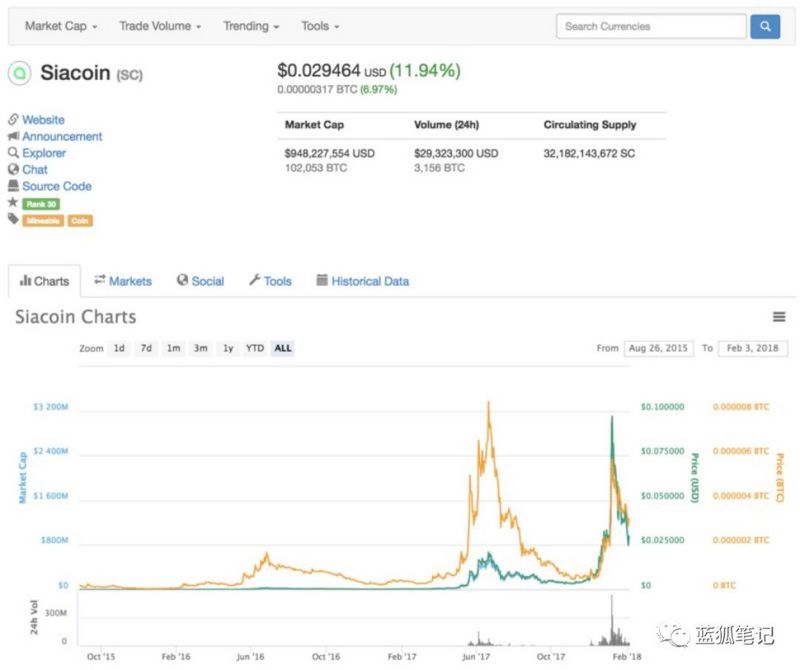Click the blue search magnifier button

pyautogui.click(x=765, y=27)
